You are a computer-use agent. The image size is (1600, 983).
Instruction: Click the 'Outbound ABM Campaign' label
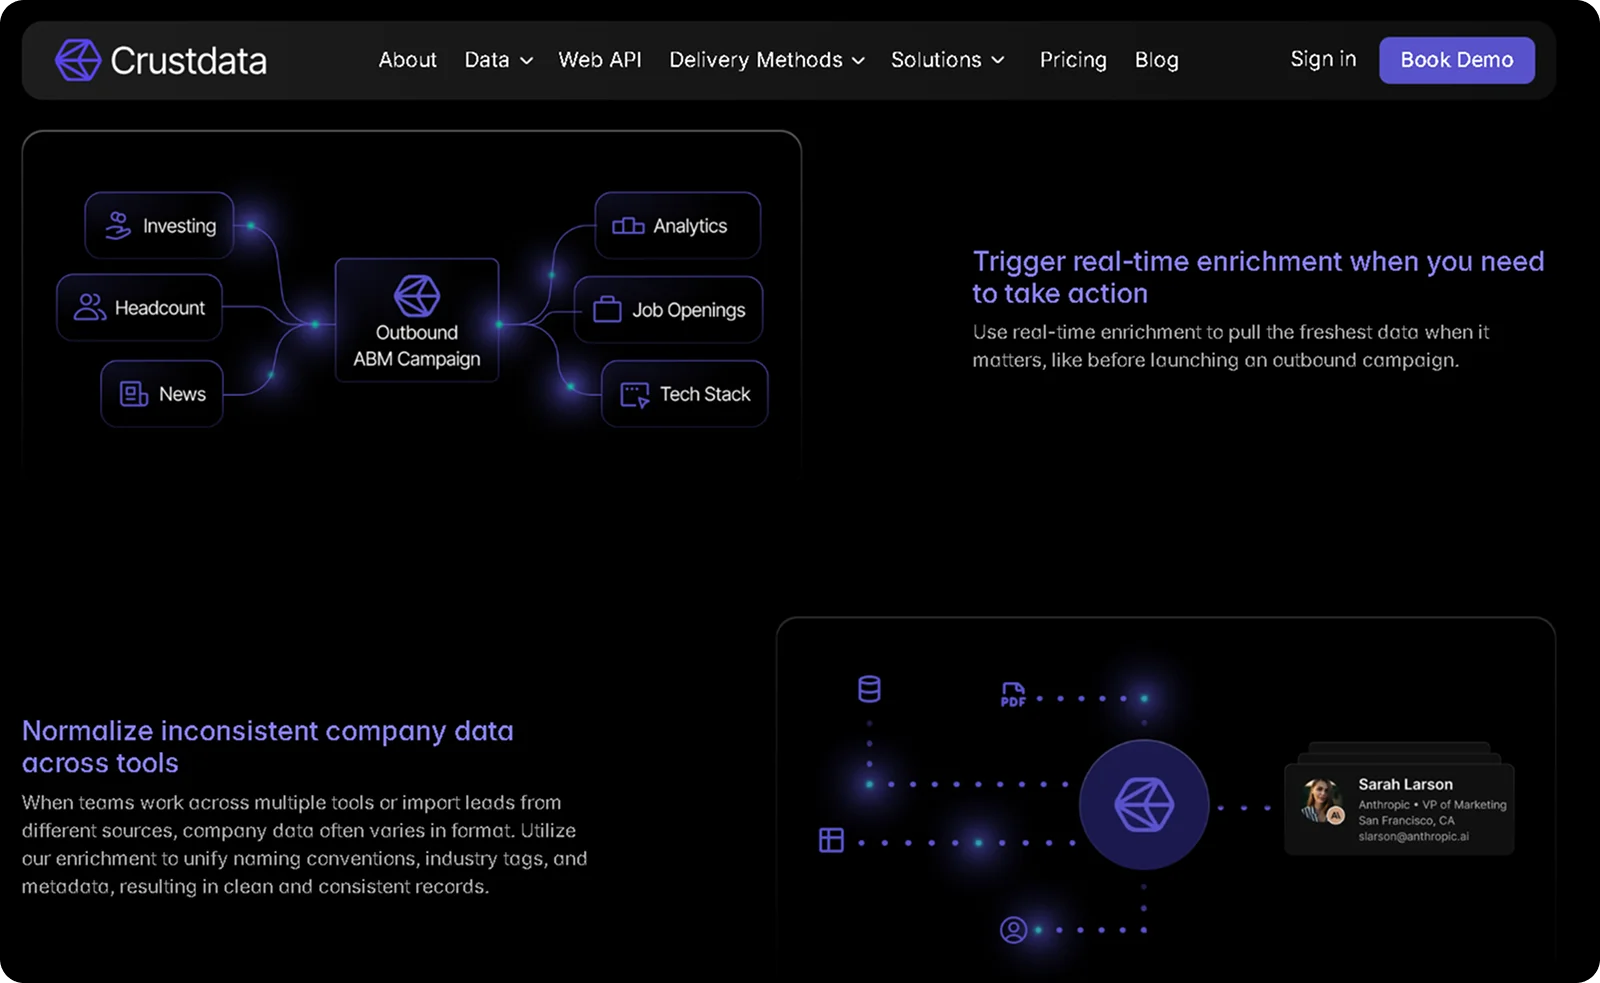pos(417,346)
